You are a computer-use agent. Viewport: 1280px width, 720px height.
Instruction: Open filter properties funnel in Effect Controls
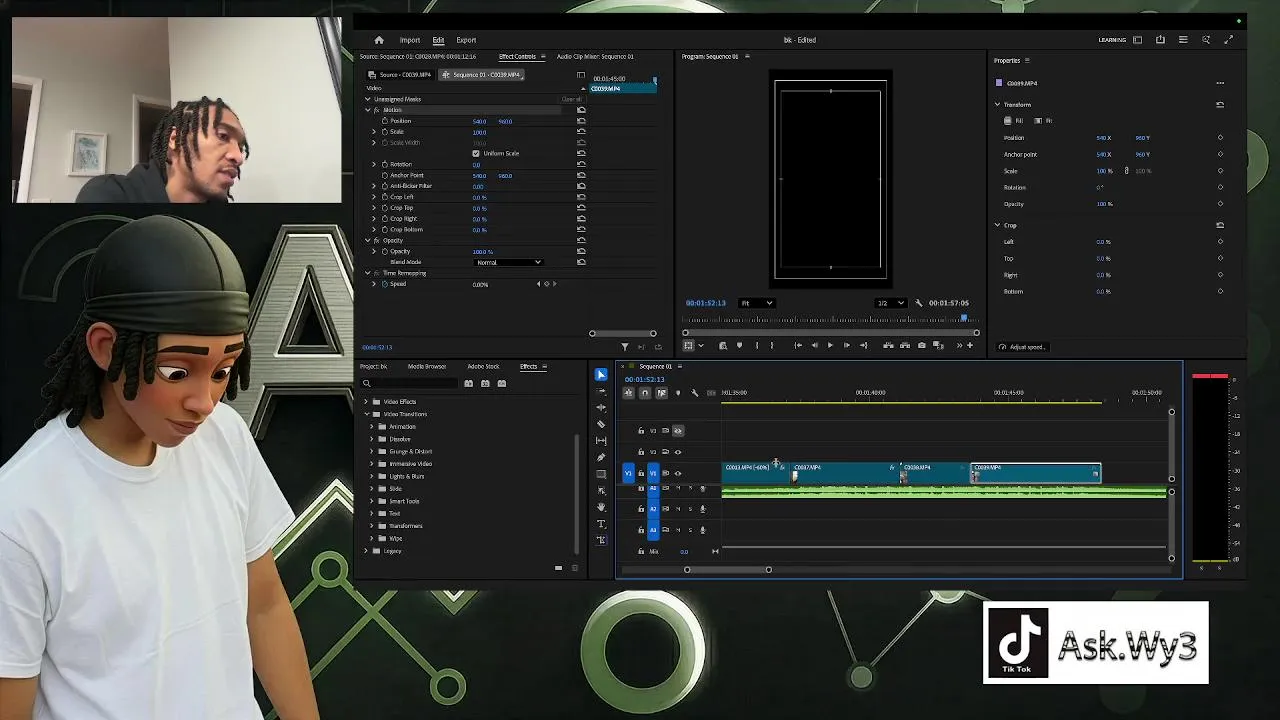(625, 347)
